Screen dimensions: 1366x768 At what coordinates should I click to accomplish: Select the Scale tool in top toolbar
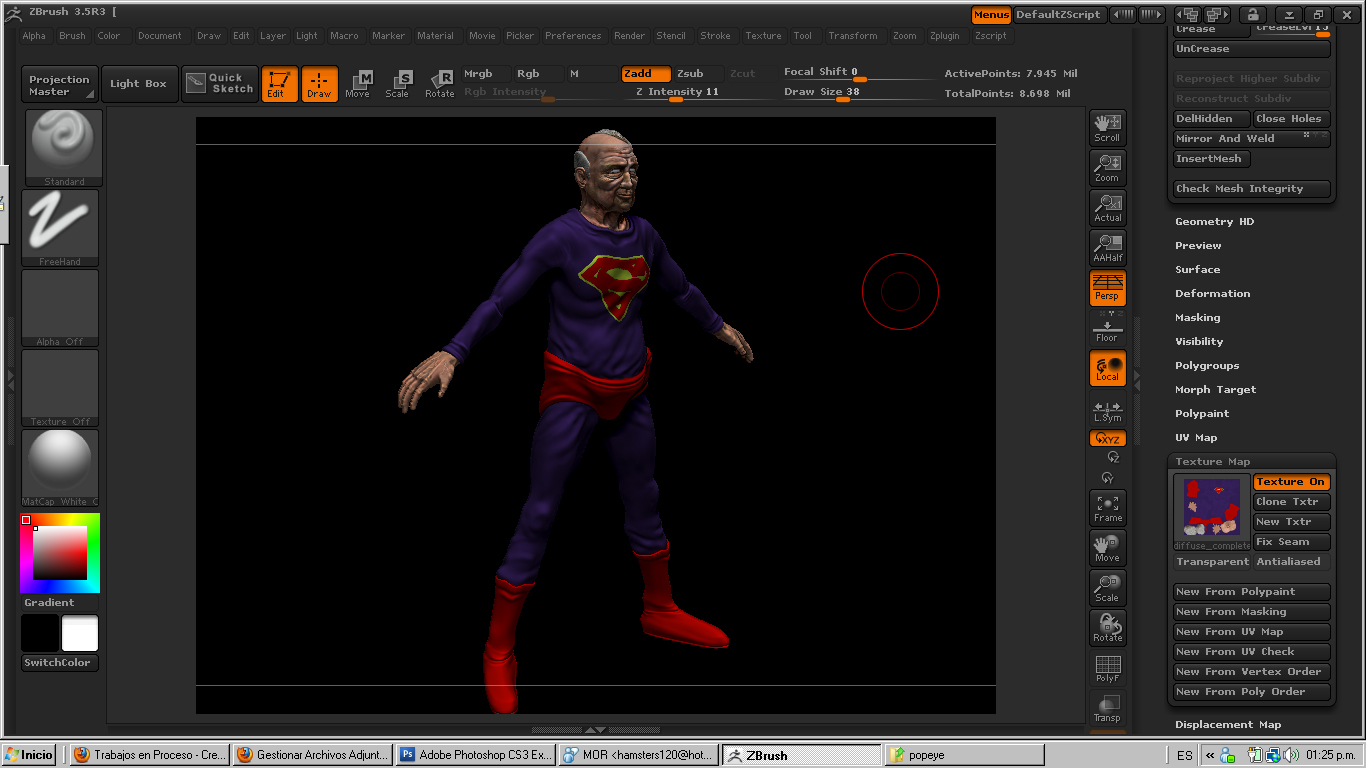pyautogui.click(x=398, y=84)
